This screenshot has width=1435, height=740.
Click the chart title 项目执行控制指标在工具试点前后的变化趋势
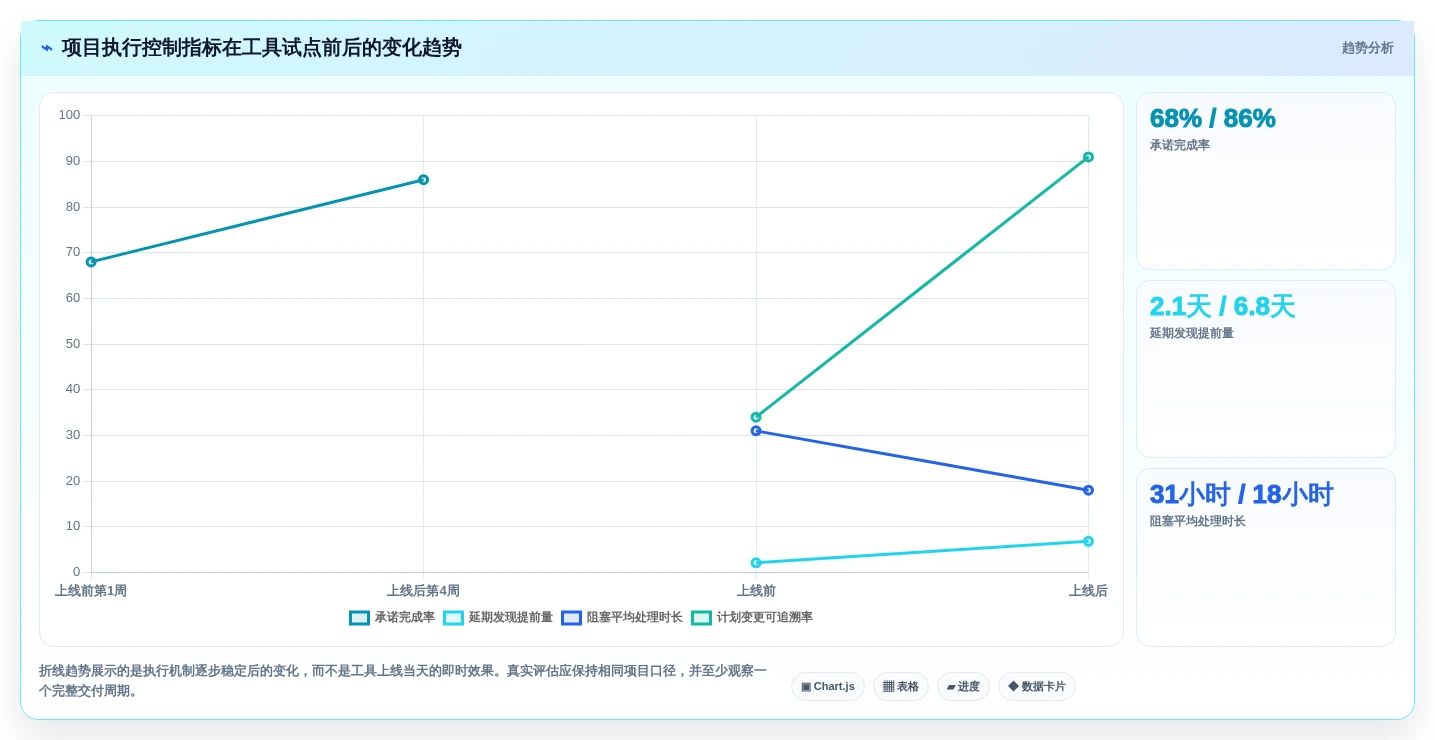[x=262, y=48]
